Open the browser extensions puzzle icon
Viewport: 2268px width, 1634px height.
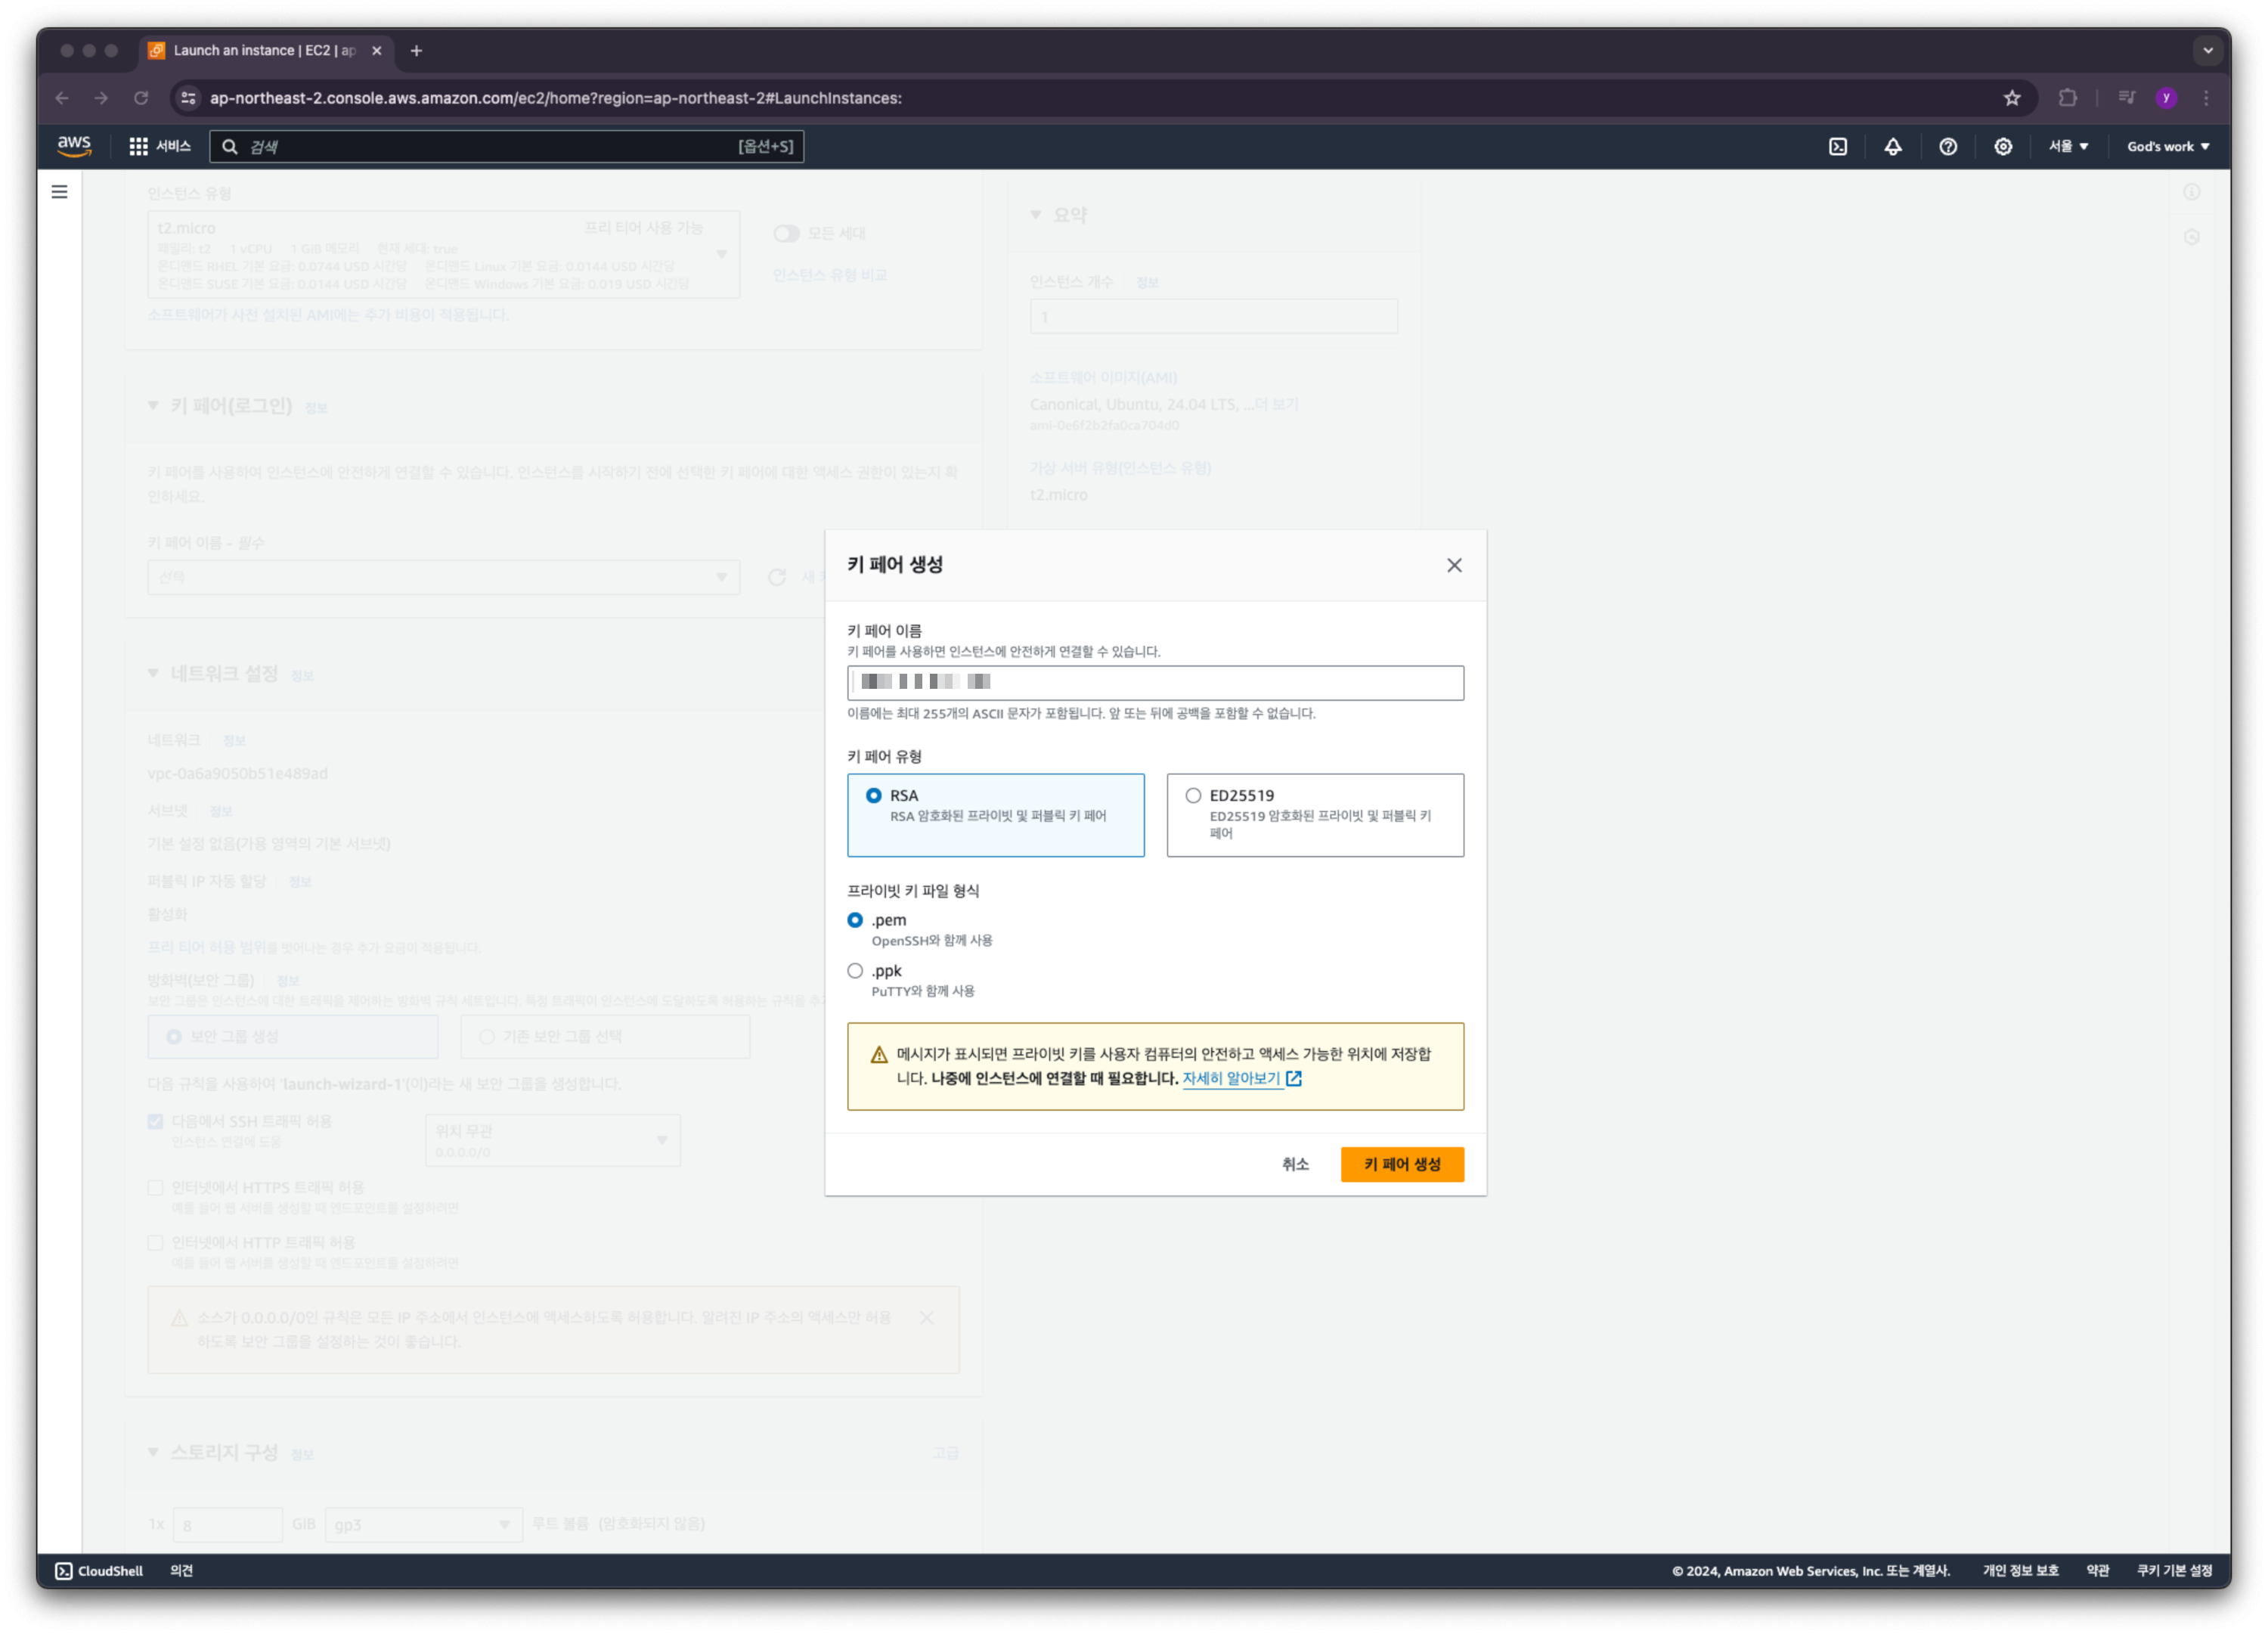pyautogui.click(x=2068, y=98)
